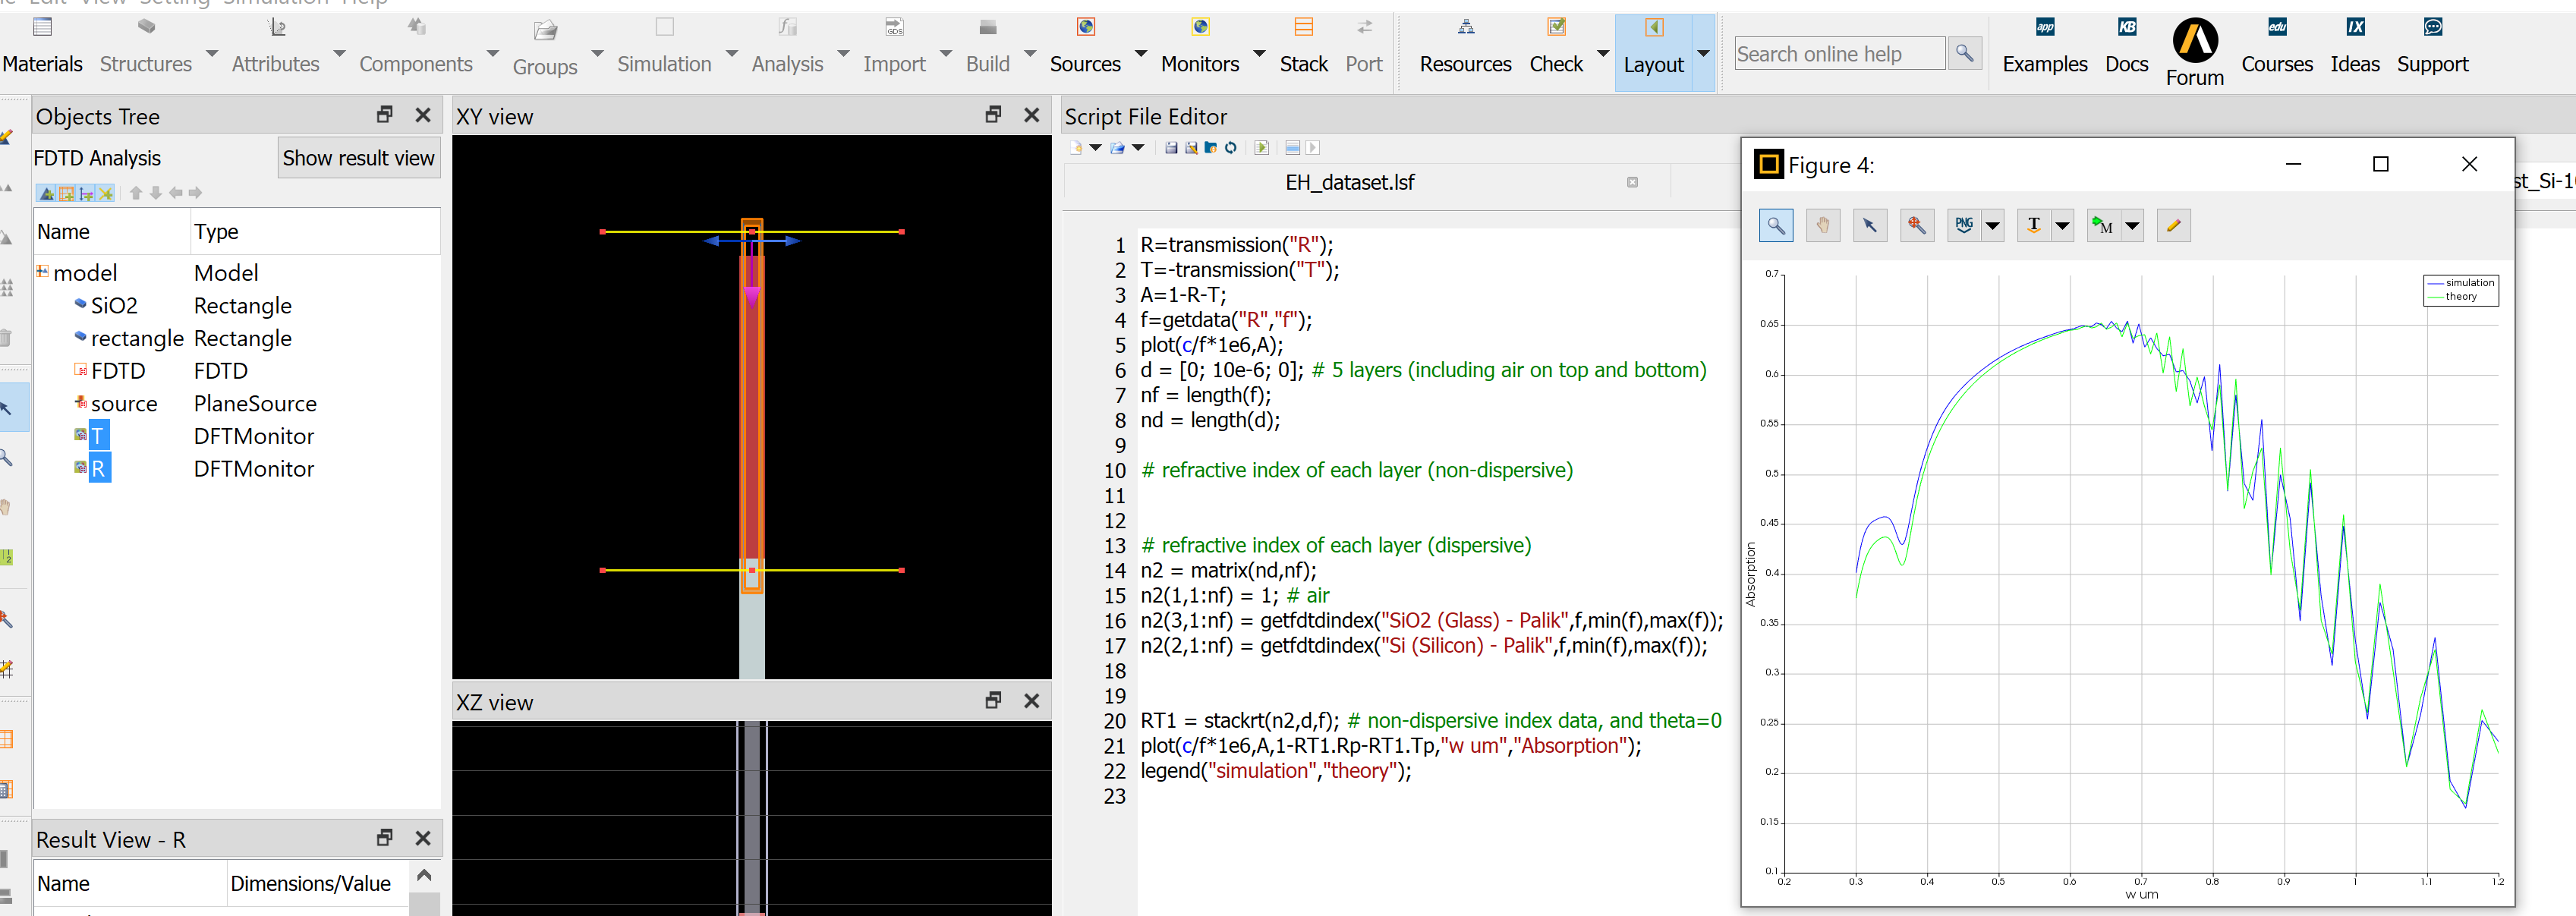This screenshot has width=2576, height=916.
Task: Close the EH_dataset.lsf tab
Action: pyautogui.click(x=1632, y=182)
